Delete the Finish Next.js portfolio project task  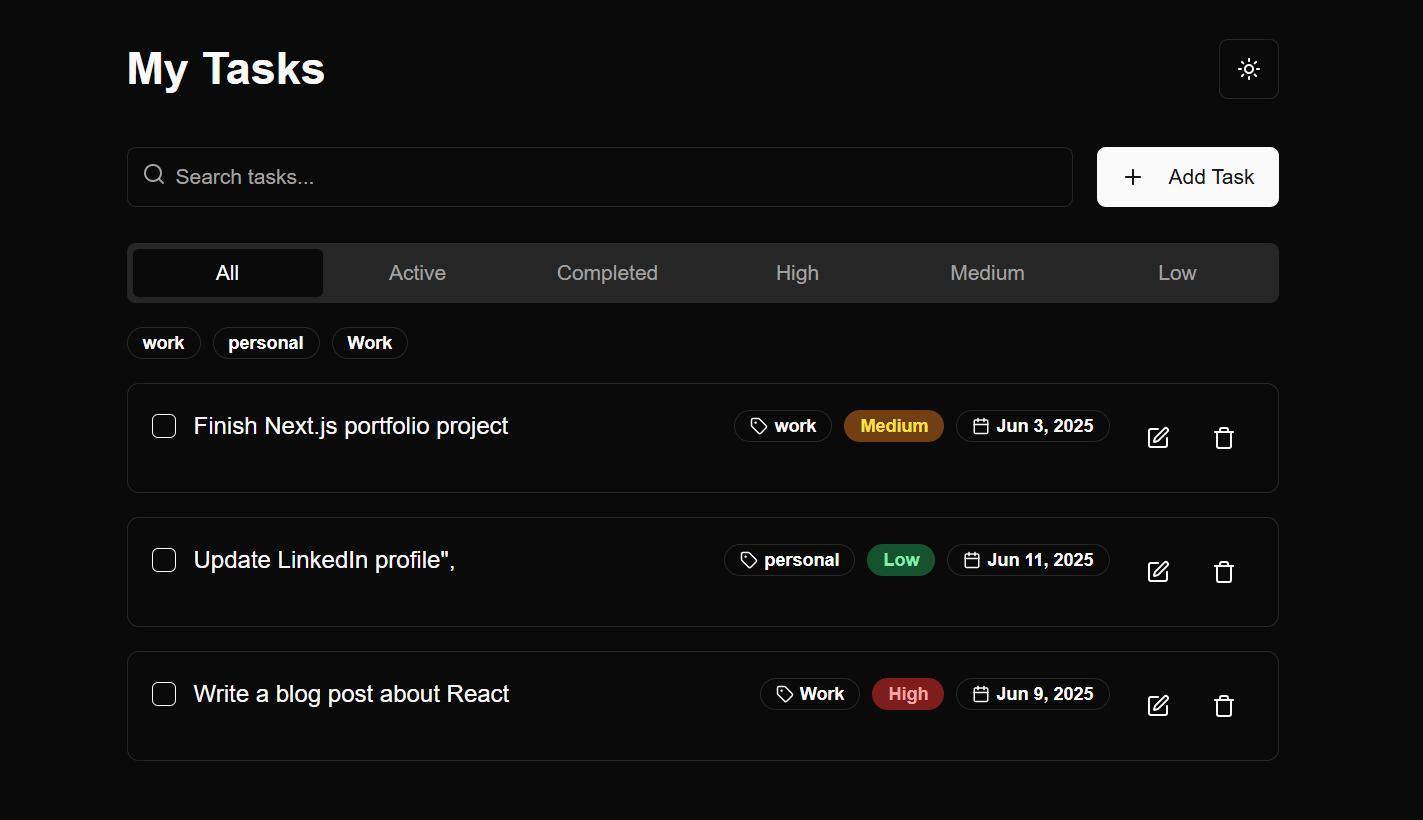pos(1224,438)
